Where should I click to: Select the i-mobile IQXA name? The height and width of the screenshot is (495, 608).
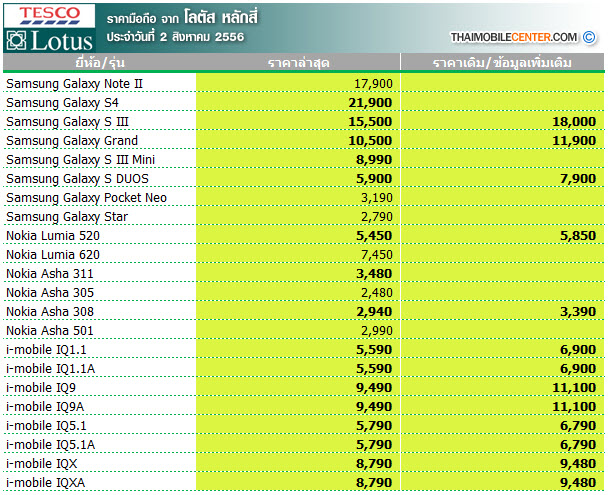(x=46, y=483)
